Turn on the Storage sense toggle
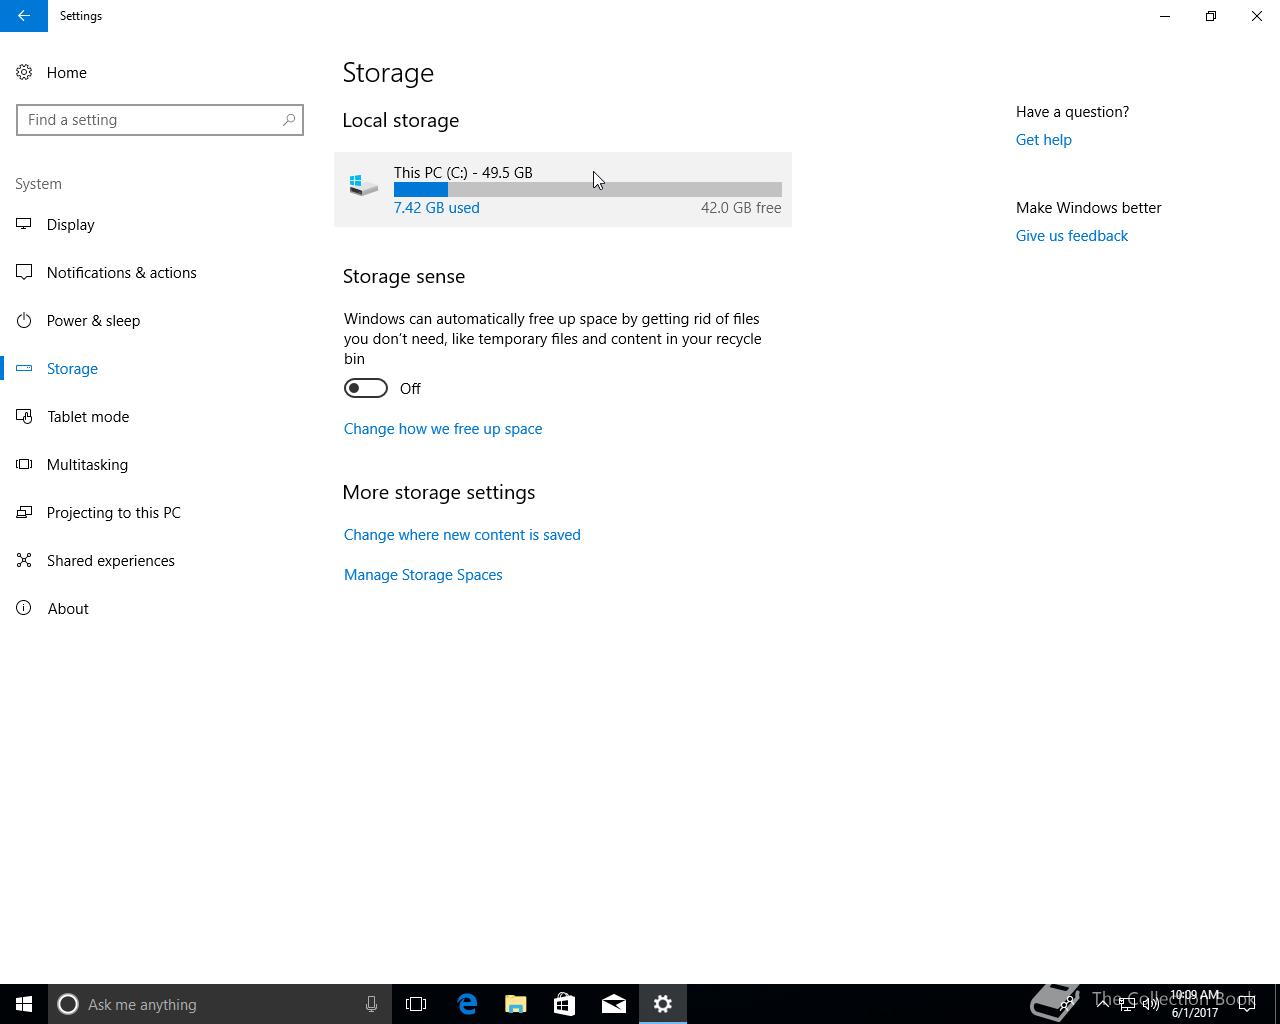 pos(366,388)
